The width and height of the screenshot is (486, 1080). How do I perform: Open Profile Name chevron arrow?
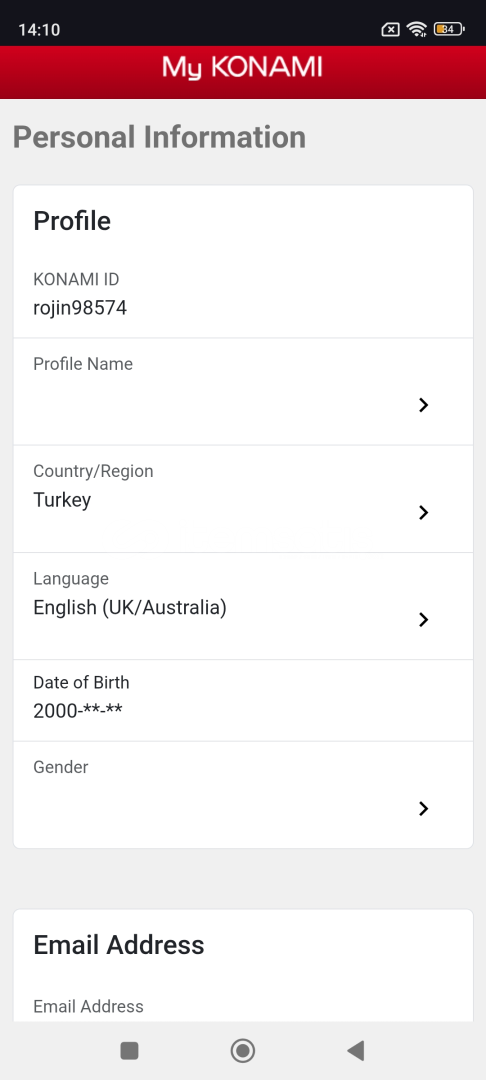[x=423, y=405]
